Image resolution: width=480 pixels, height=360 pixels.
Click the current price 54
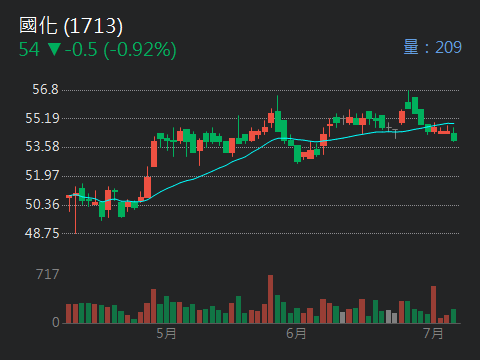point(29,50)
